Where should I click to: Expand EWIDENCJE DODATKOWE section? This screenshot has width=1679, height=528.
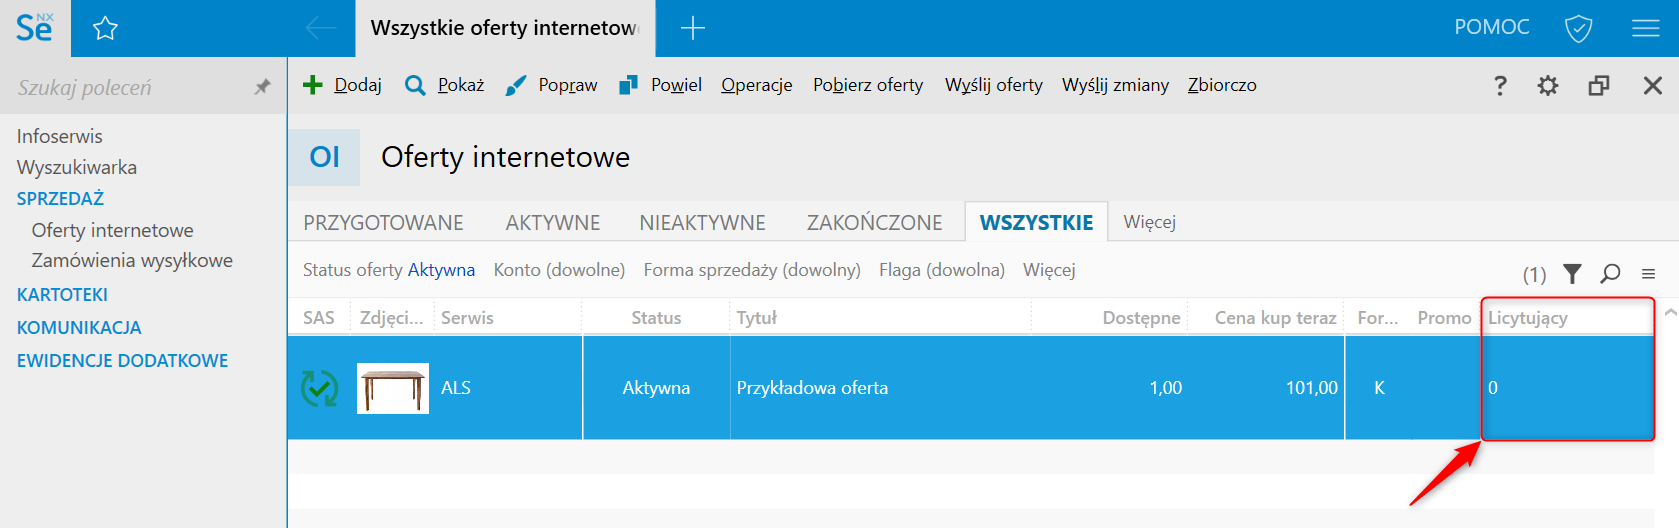pos(122,360)
